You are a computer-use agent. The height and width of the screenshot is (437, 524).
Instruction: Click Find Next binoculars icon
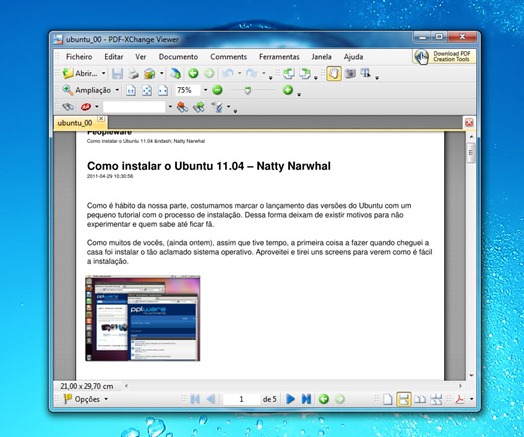pyautogui.click(x=199, y=107)
